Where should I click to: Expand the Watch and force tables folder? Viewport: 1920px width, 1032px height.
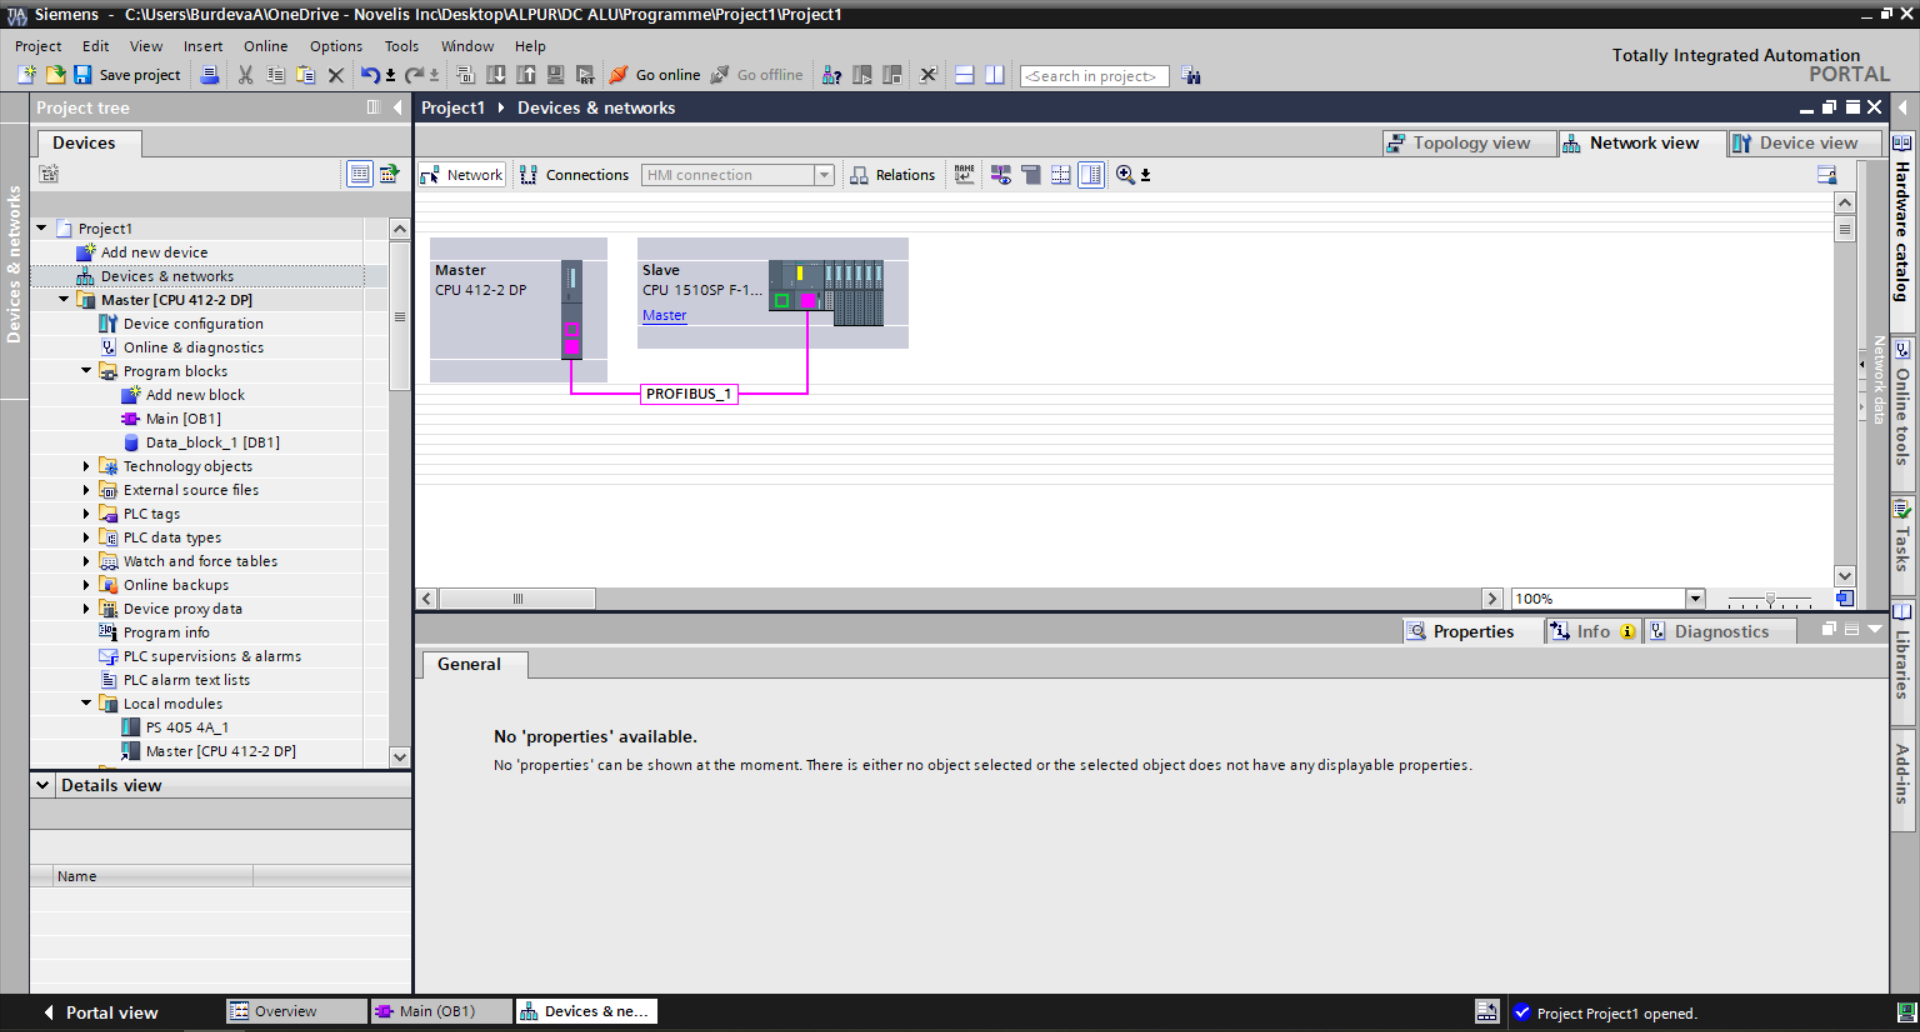(86, 561)
